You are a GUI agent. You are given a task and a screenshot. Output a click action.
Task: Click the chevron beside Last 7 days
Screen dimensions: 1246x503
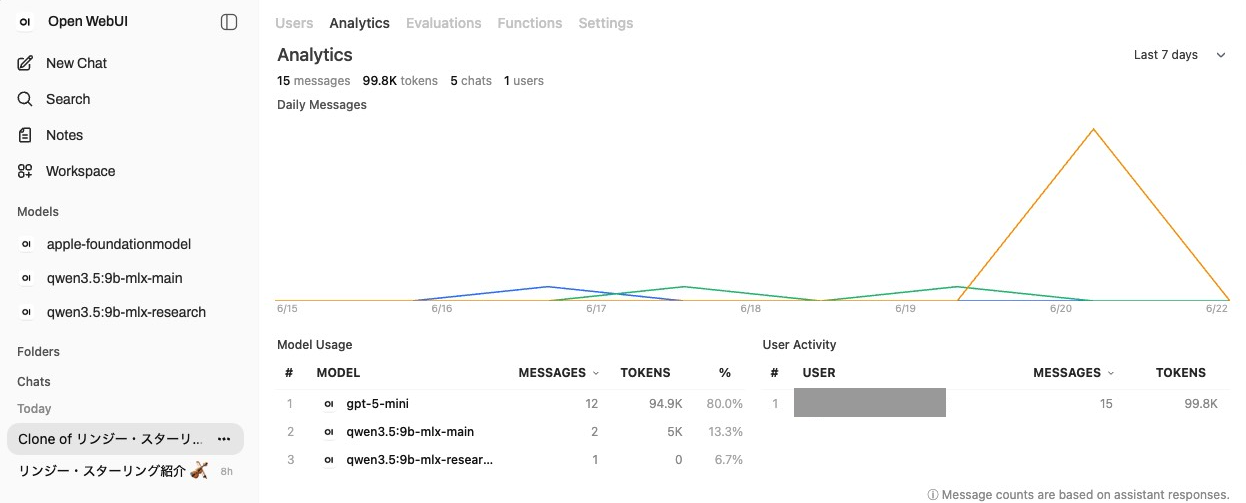pos(1220,55)
